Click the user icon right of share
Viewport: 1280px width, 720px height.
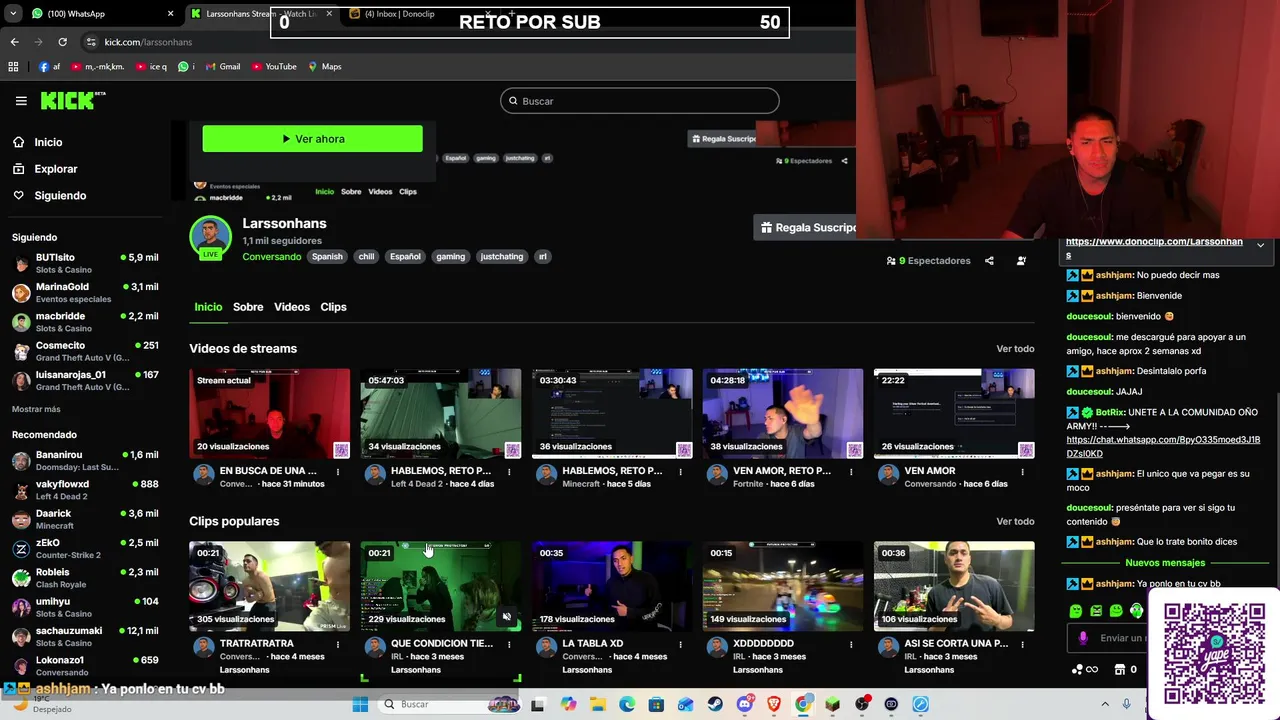click(1021, 260)
